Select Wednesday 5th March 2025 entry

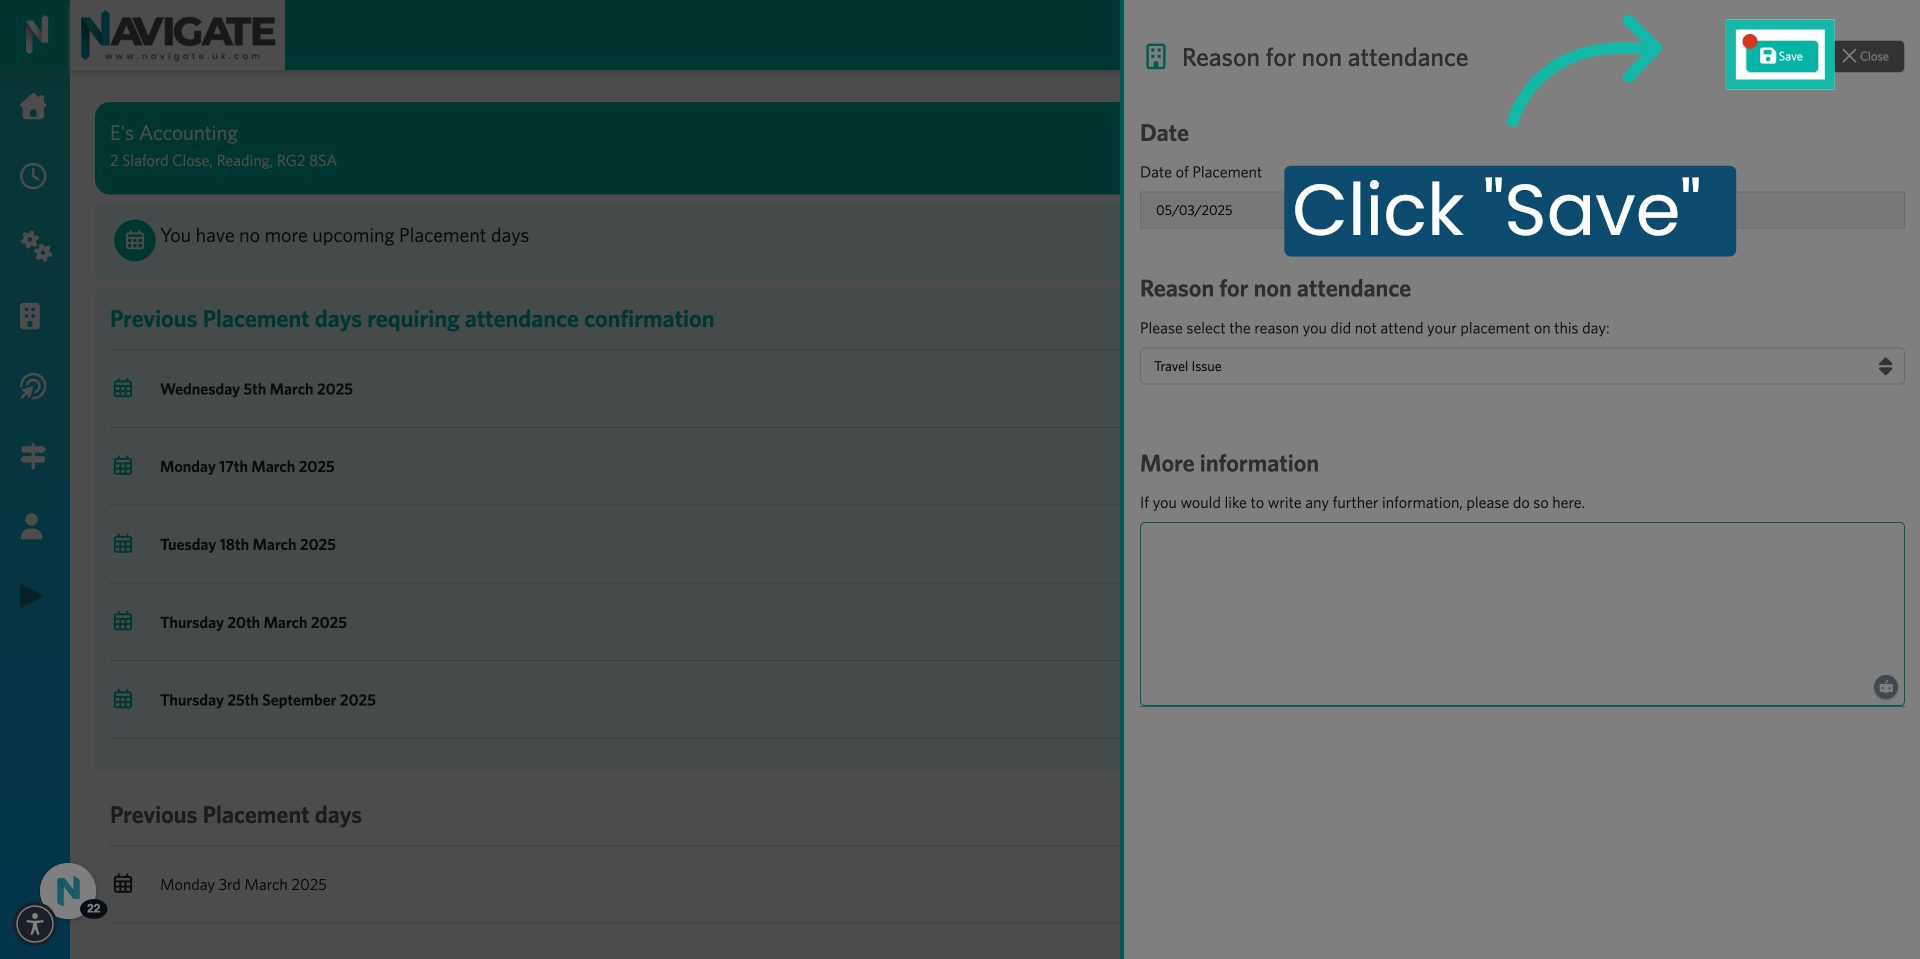click(256, 389)
